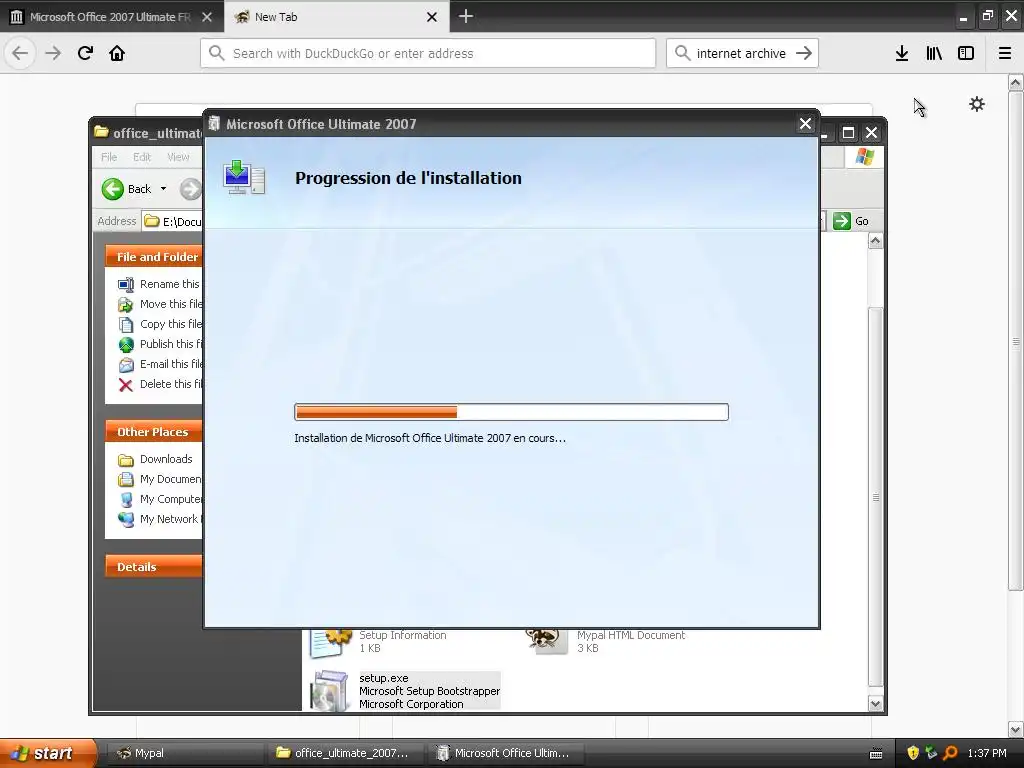Viewport: 1024px width, 768px height.
Task: Close the New Tab browser tab
Action: click(432, 17)
